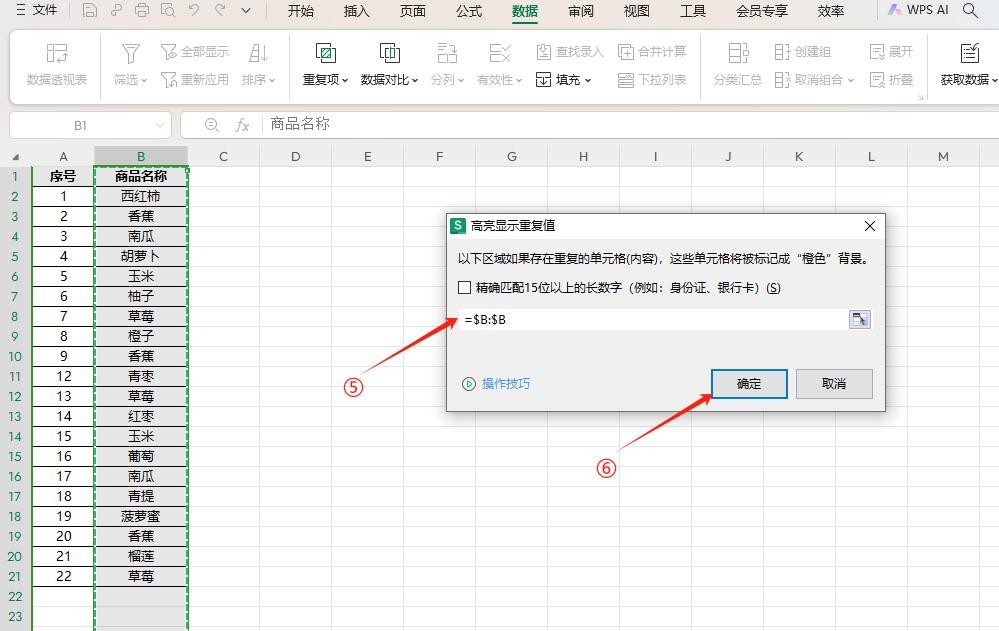This screenshot has height=631, width=999.
Task: Click the save icon in quick toolbar
Action: click(x=90, y=12)
